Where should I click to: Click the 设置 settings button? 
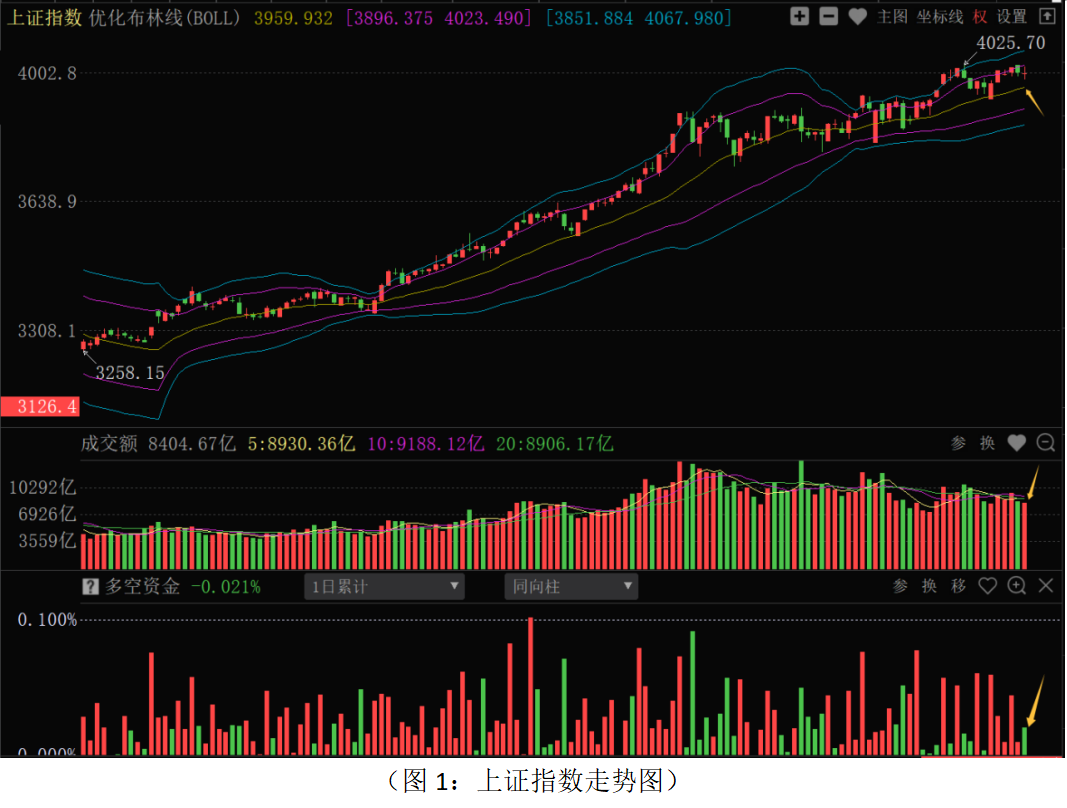coord(1012,17)
